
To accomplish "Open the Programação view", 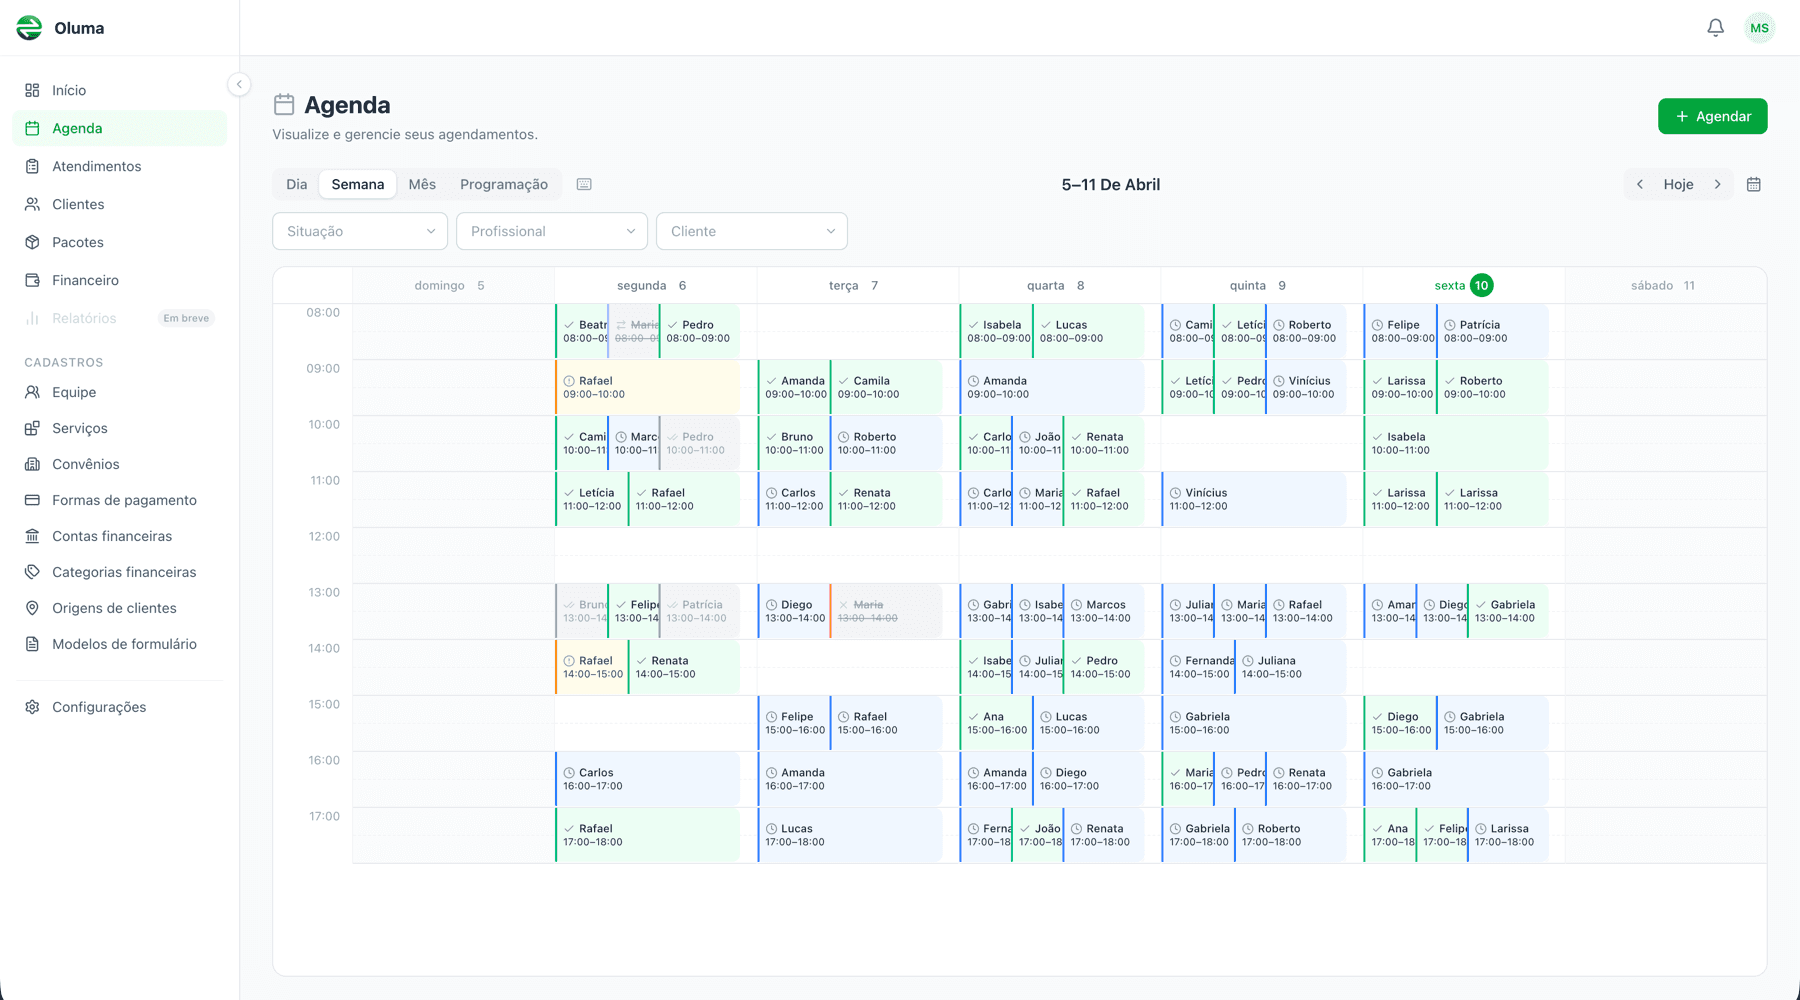I will tap(503, 184).
